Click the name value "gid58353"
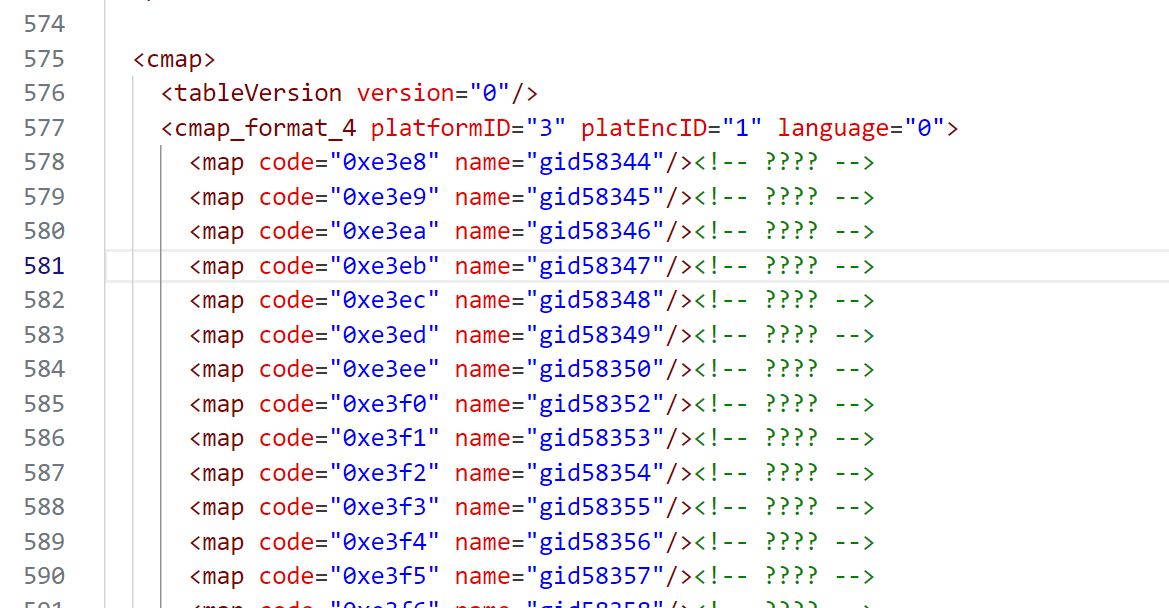This screenshot has height=608, width=1169. click(602, 438)
